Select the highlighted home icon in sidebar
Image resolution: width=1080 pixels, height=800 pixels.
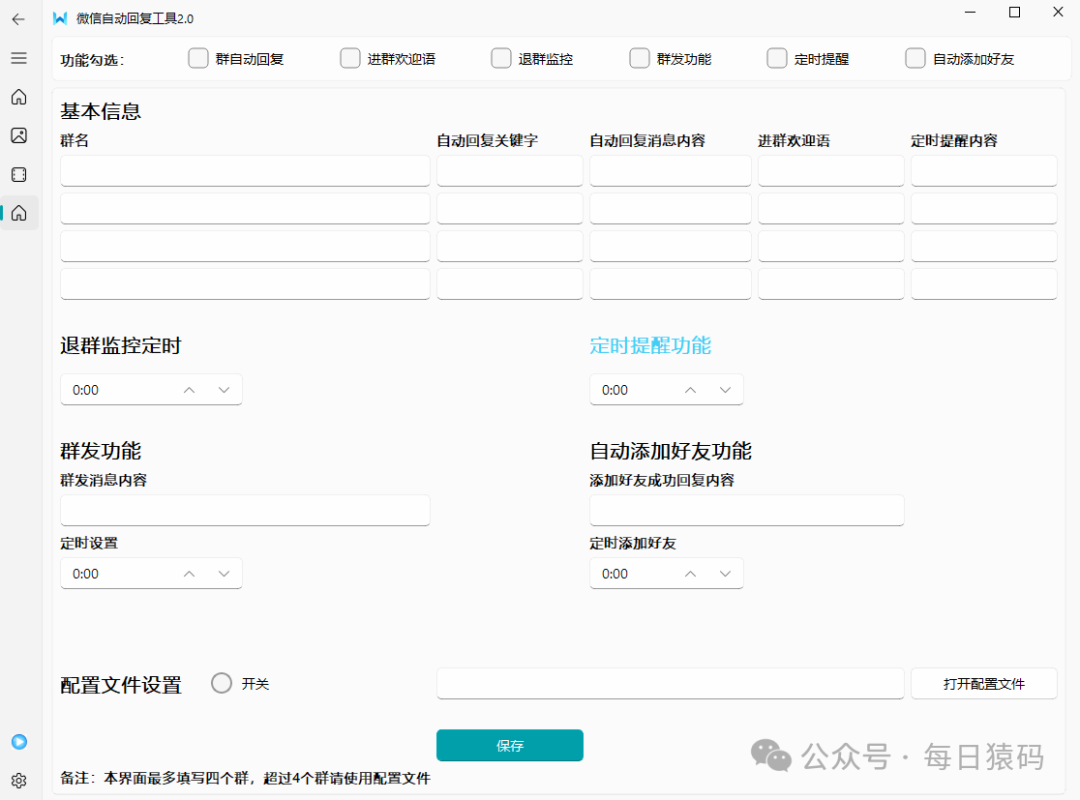(18, 212)
